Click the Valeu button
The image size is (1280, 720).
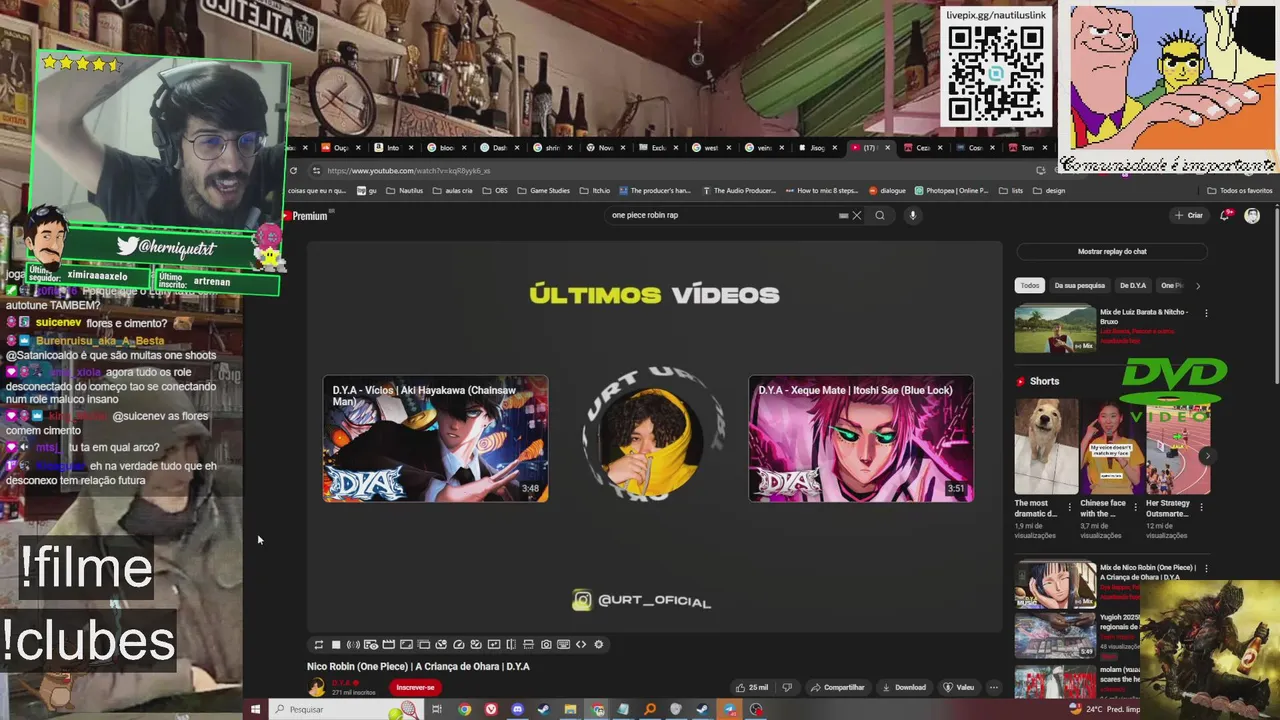click(958, 688)
